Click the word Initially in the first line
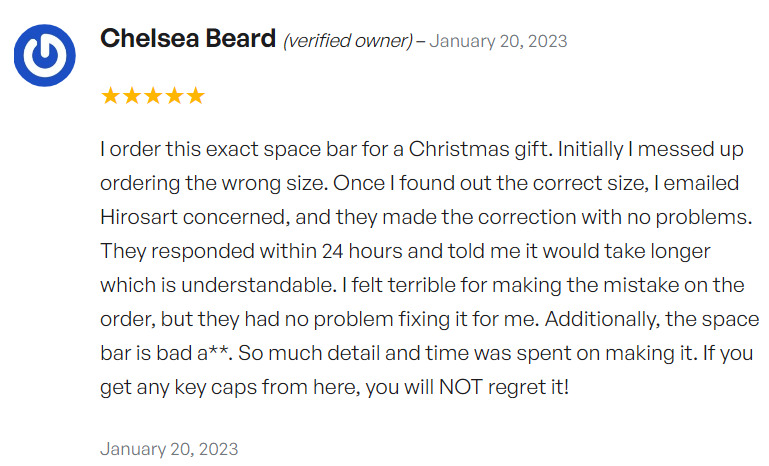 click(x=590, y=149)
